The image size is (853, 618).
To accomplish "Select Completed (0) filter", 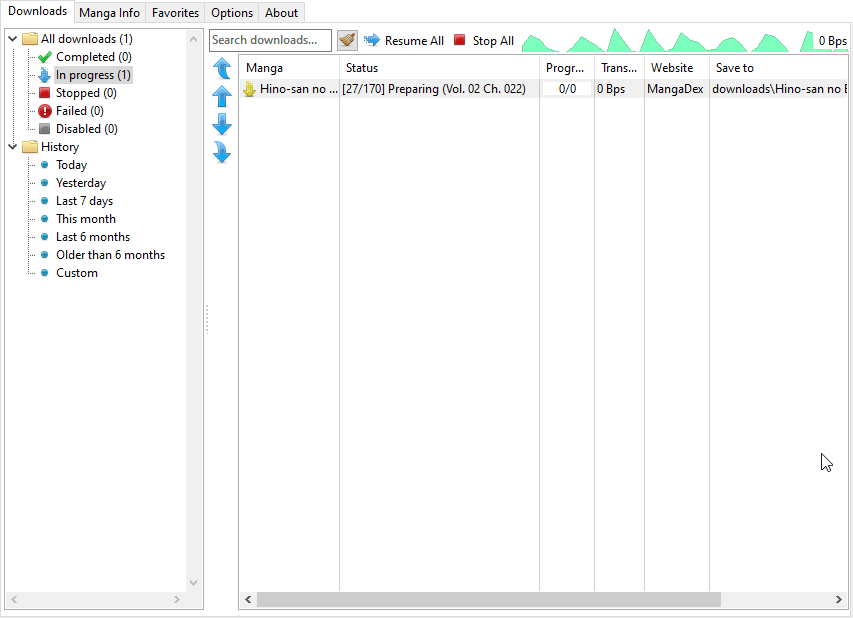I will pyautogui.click(x=94, y=57).
